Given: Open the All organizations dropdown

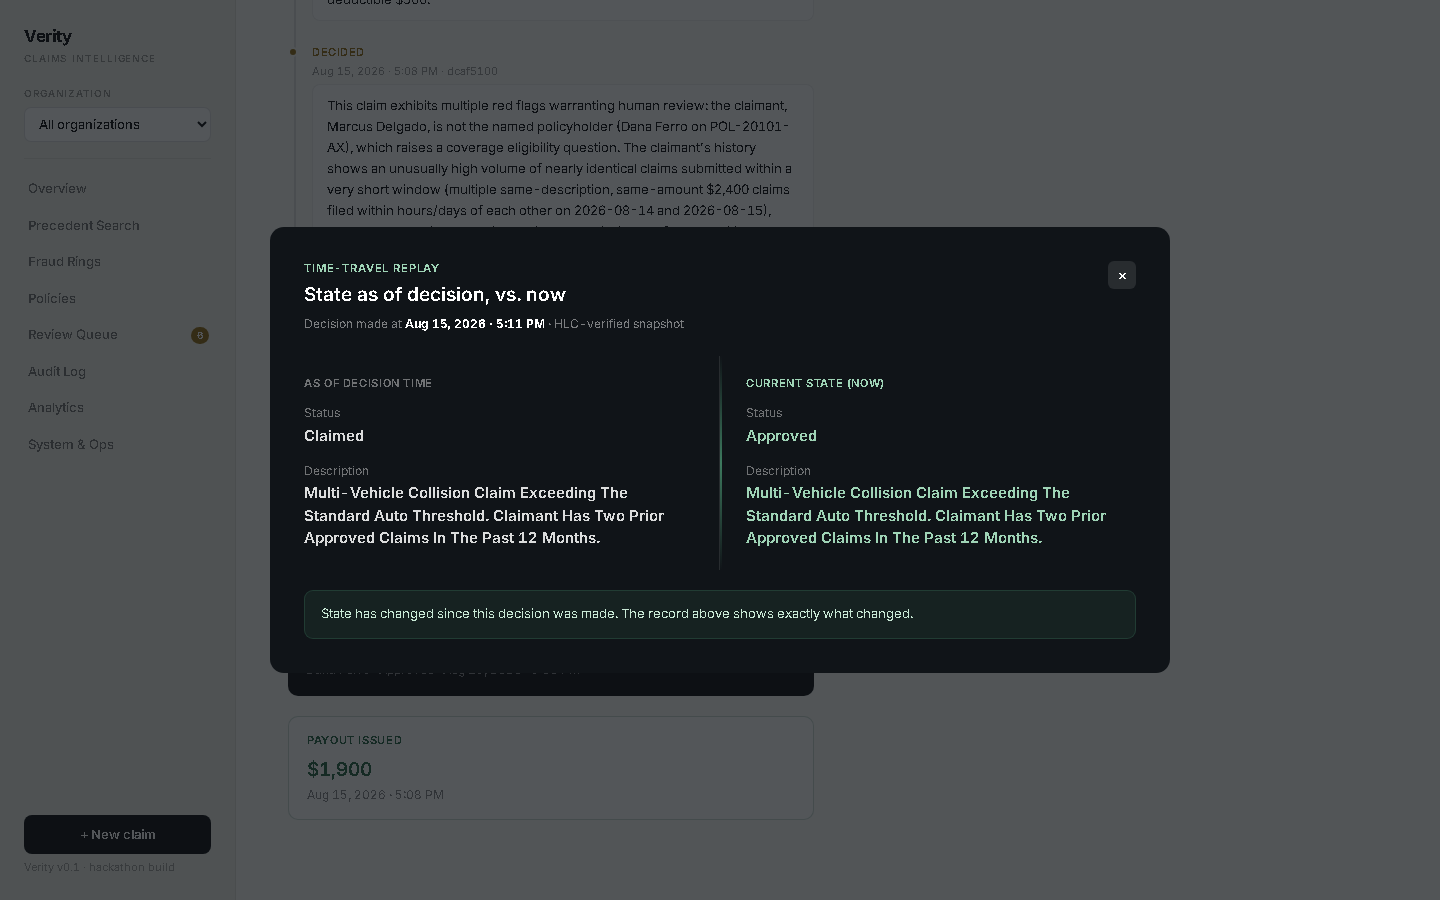Looking at the screenshot, I should 117,124.
